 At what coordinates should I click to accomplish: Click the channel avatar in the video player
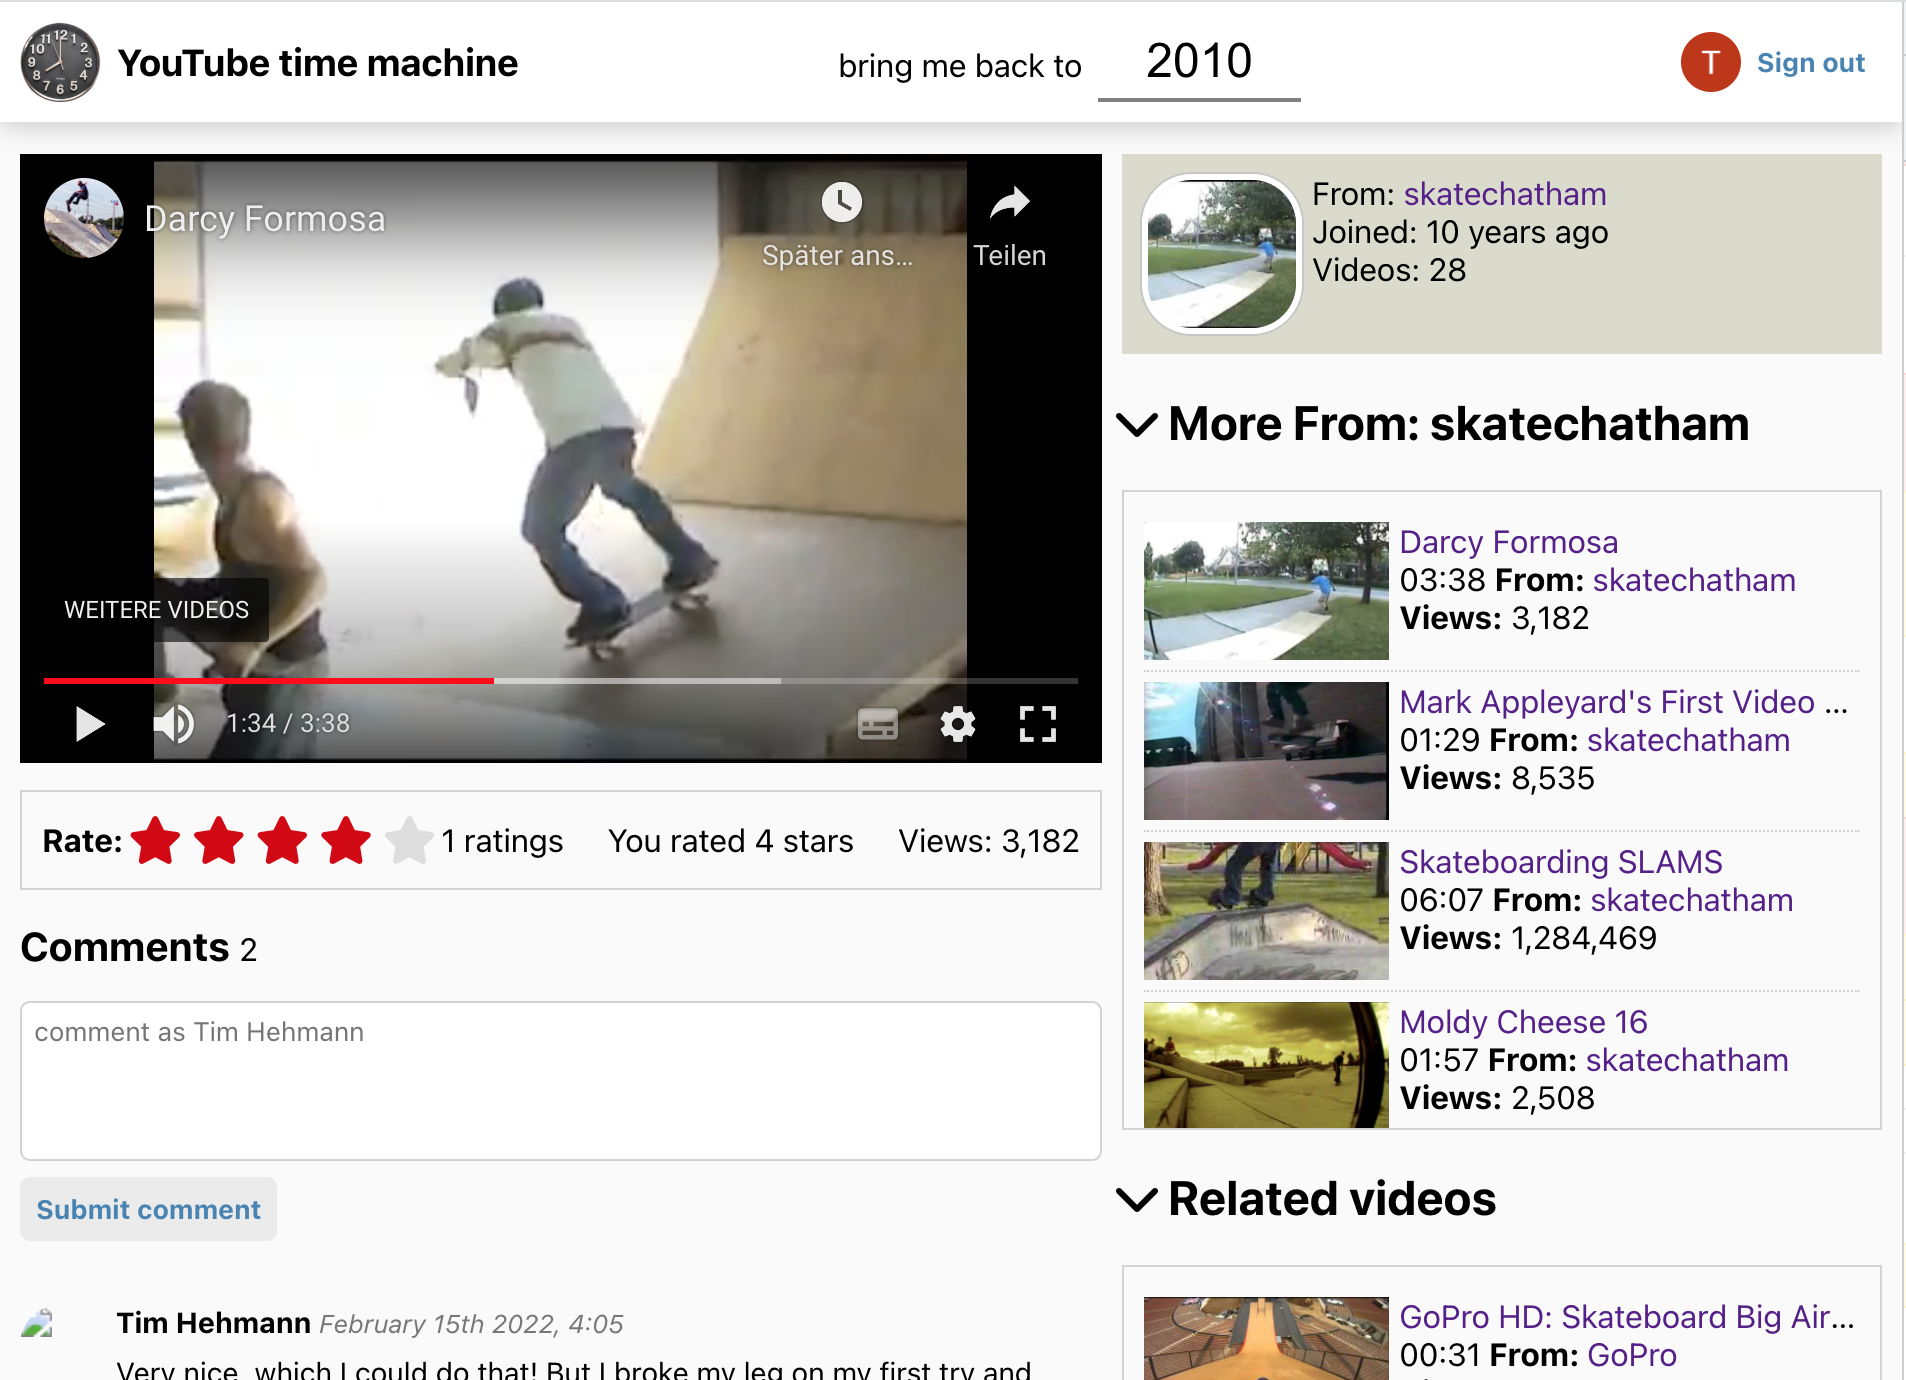tap(84, 218)
